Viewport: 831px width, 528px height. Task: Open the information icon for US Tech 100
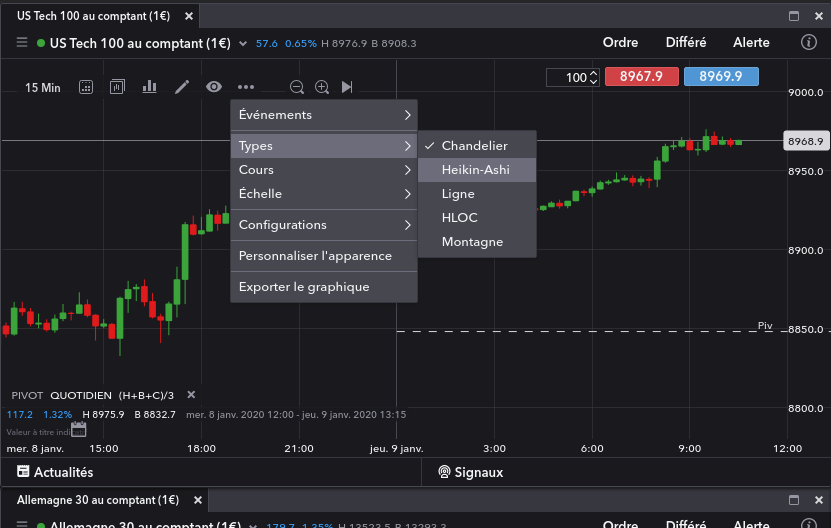coord(809,43)
